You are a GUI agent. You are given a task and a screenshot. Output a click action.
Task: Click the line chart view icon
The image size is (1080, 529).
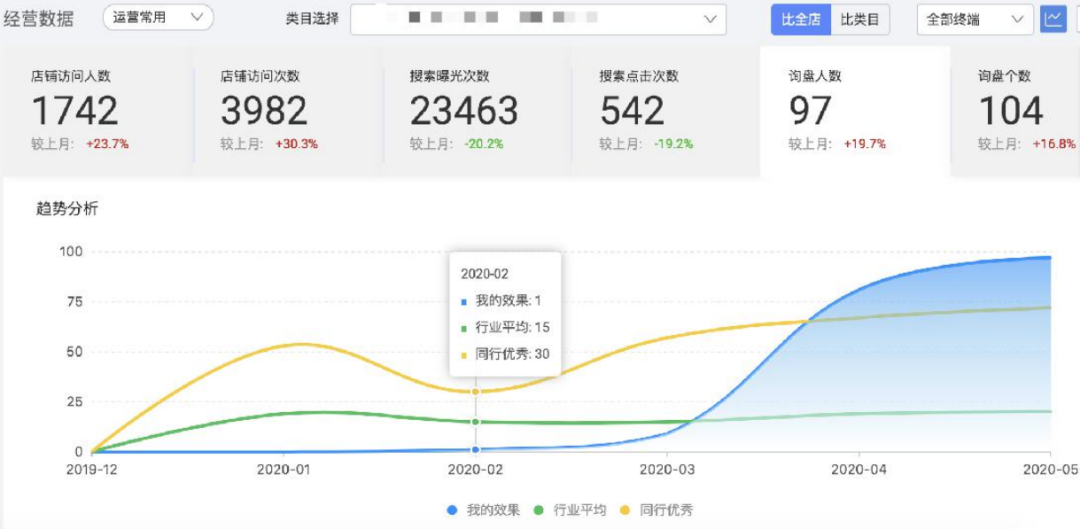click(x=1053, y=19)
